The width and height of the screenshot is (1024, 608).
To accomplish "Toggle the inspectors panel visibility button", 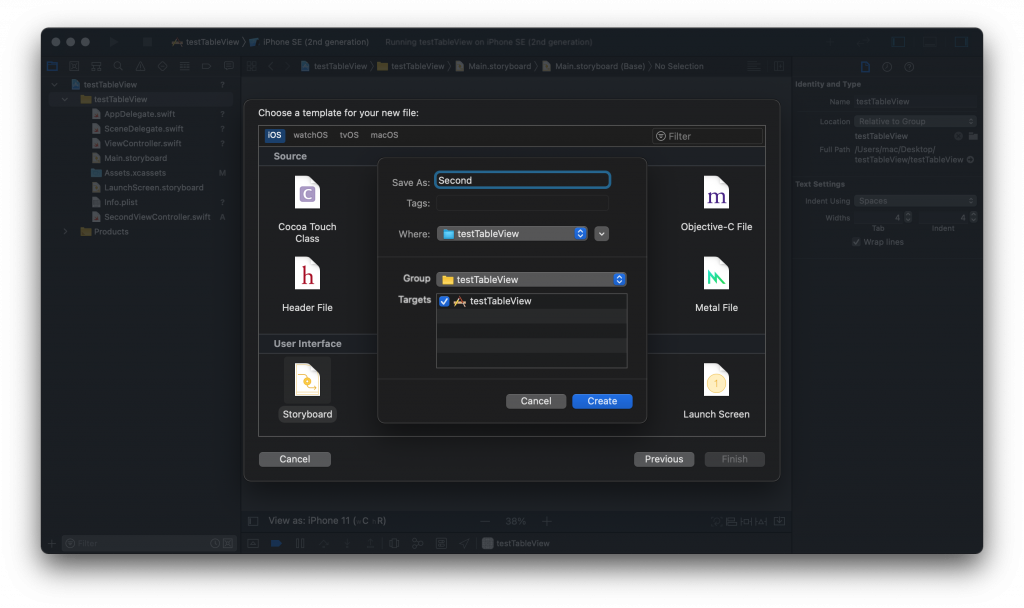I will tap(961, 42).
